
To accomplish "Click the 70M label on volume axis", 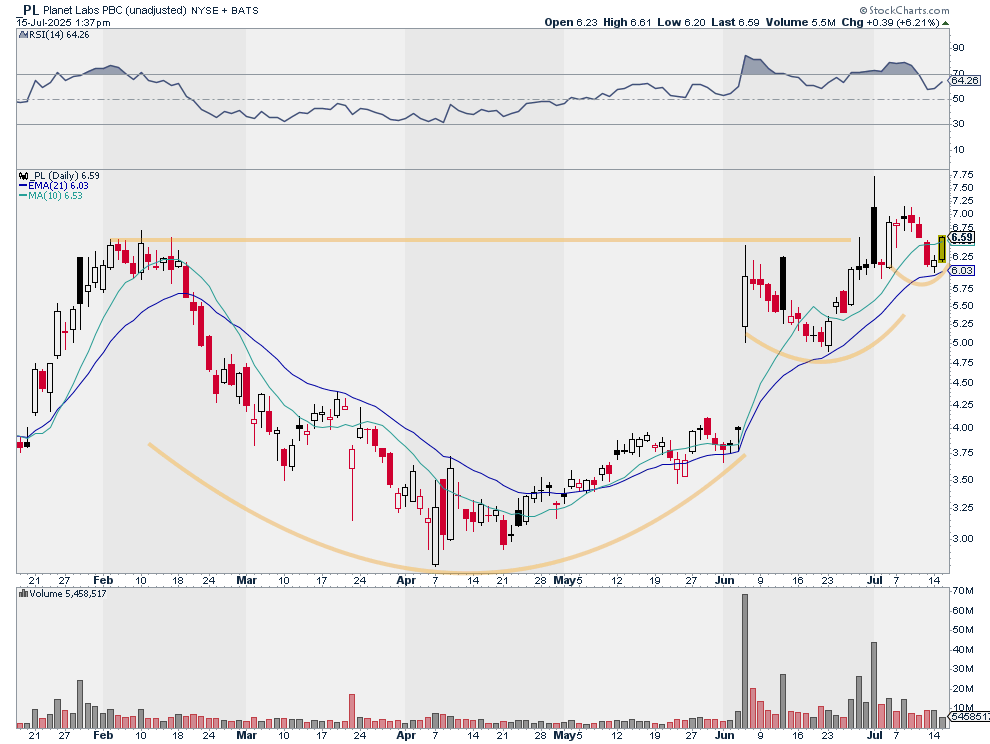I will click(963, 591).
